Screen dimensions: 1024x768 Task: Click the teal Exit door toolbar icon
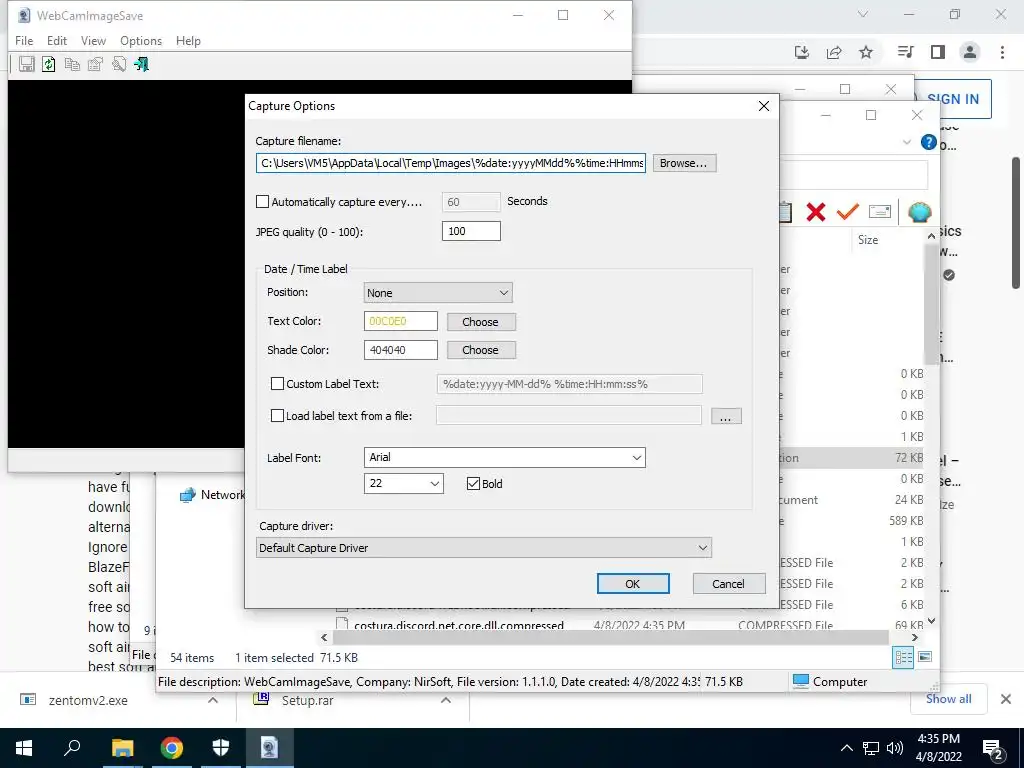click(x=142, y=64)
